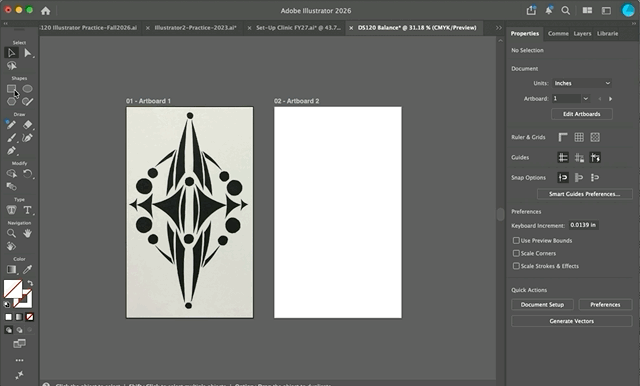Choose the Curvature pen tool
640x386 pixels.
coord(27,138)
